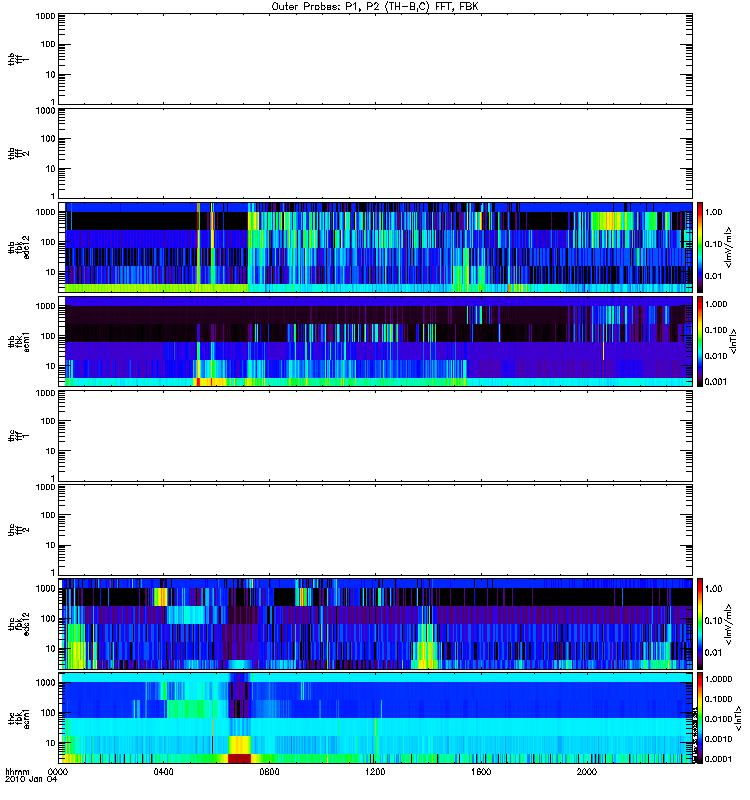Screen dimensions: 750x800
Task: Click the color bar beside thb edc12 panel
Action: 699,247
